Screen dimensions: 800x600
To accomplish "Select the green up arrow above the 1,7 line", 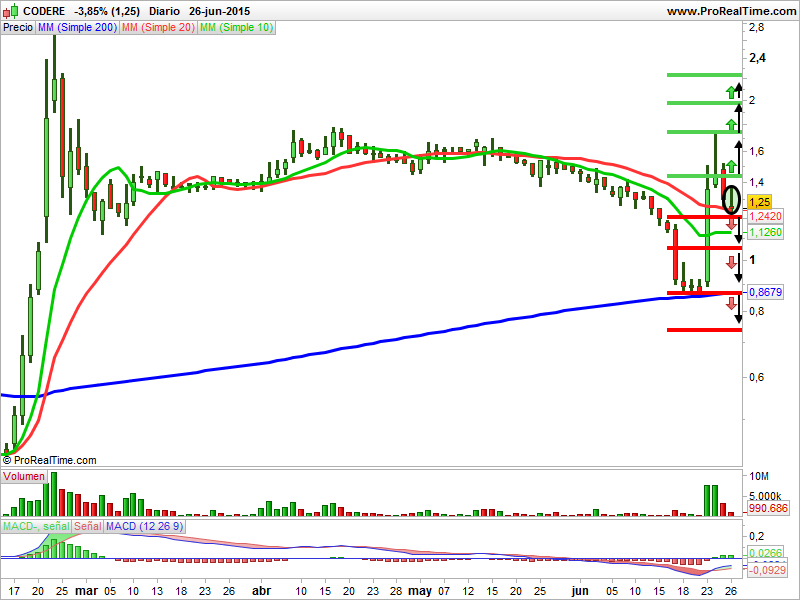I will coord(730,165).
